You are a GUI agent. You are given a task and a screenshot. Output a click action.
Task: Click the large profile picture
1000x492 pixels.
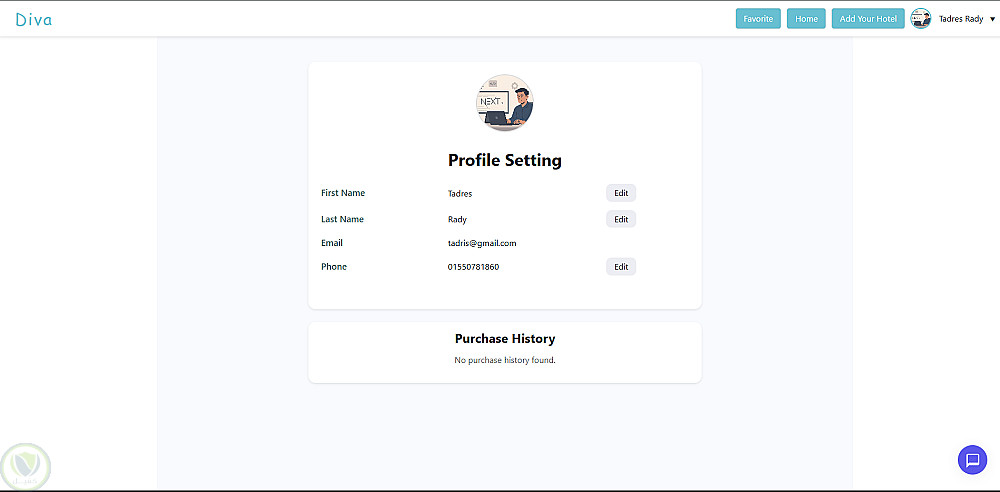(505, 102)
